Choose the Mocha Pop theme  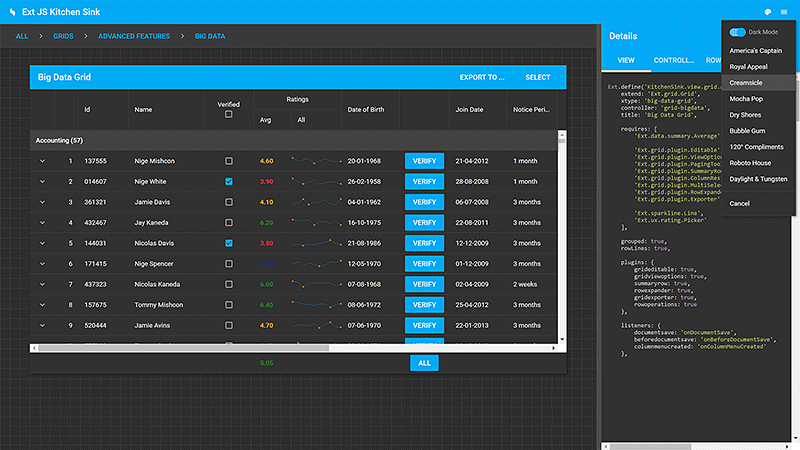pos(746,99)
